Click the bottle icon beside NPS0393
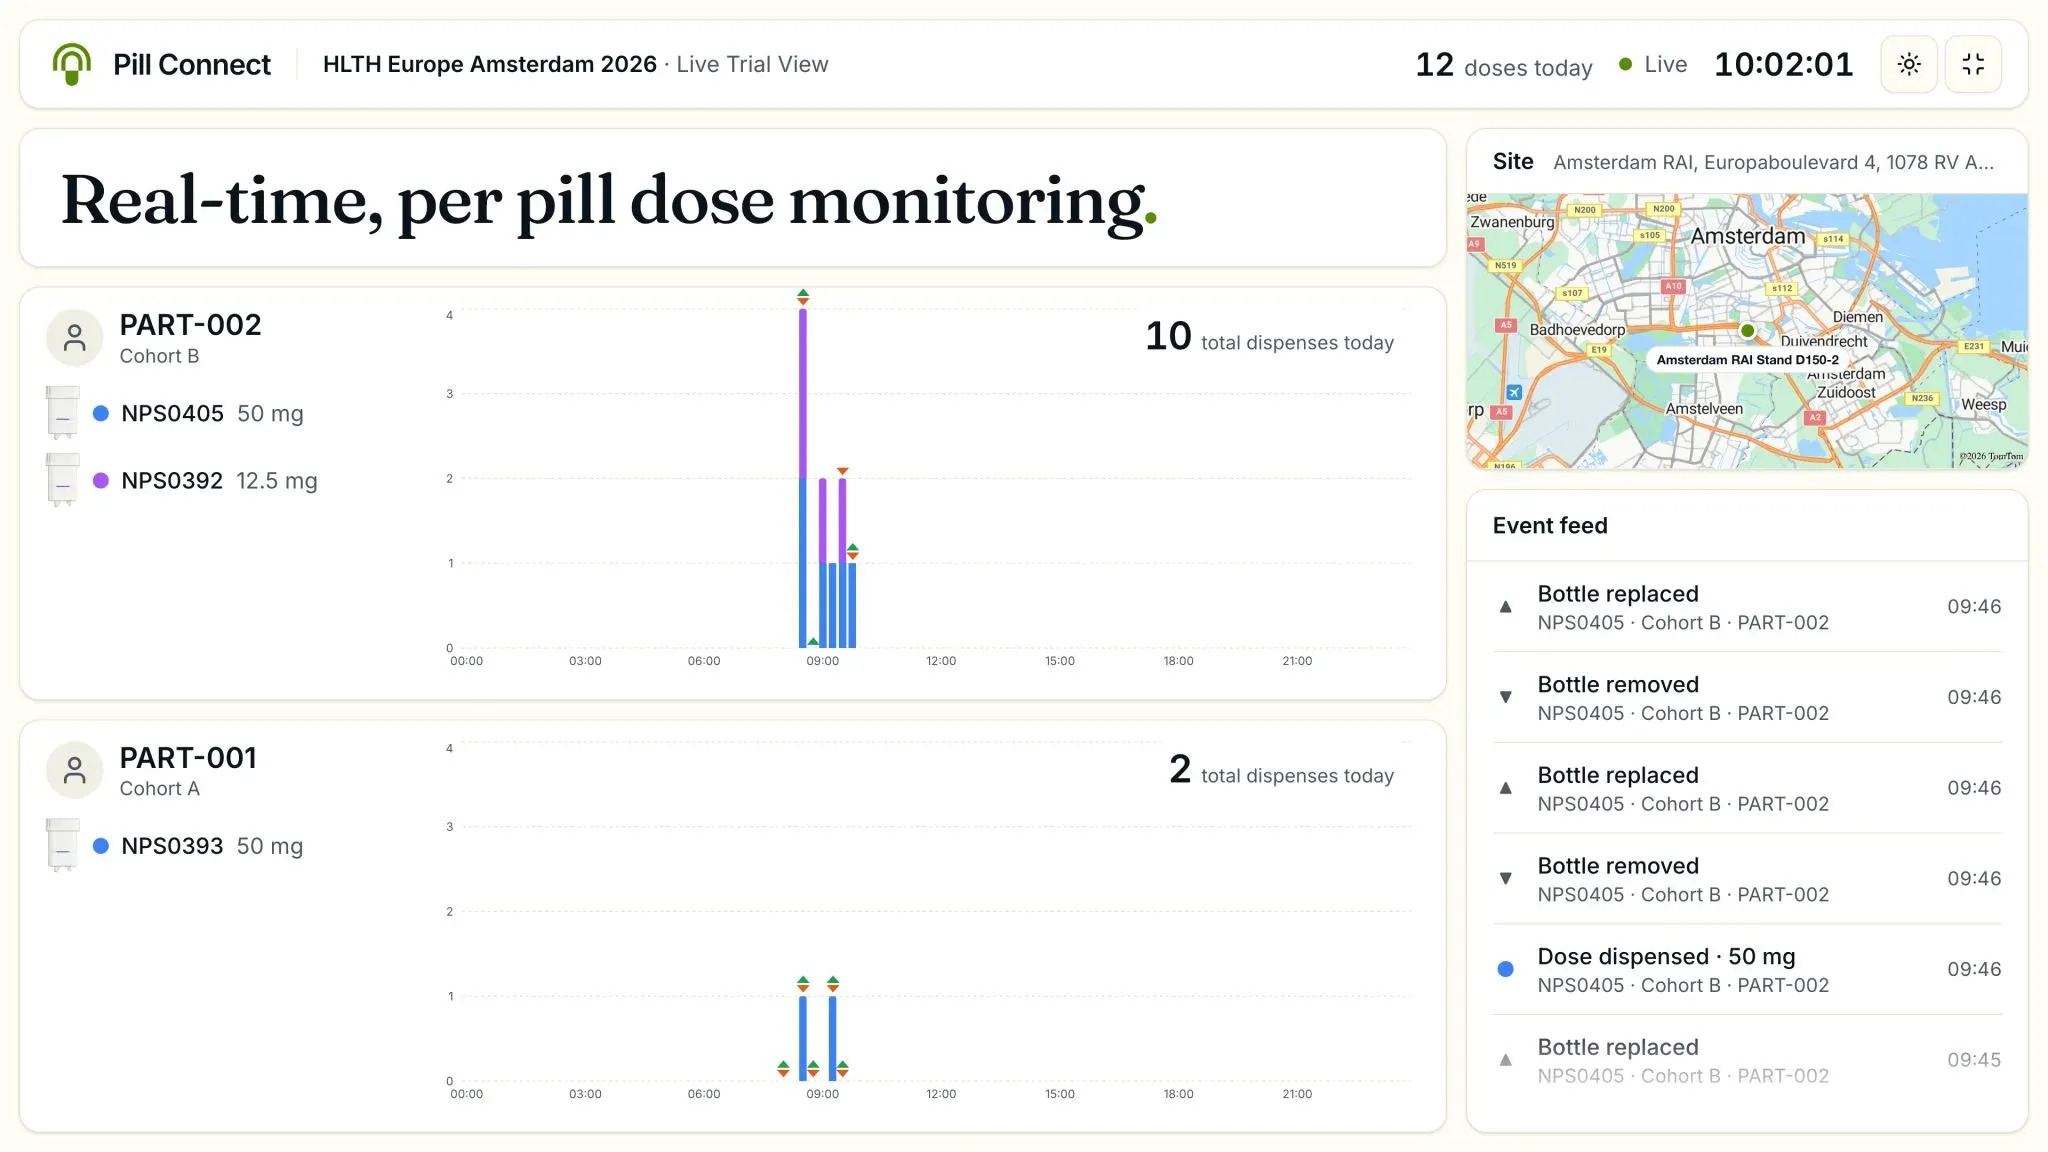Viewport: 2048px width, 1152px height. click(x=63, y=845)
